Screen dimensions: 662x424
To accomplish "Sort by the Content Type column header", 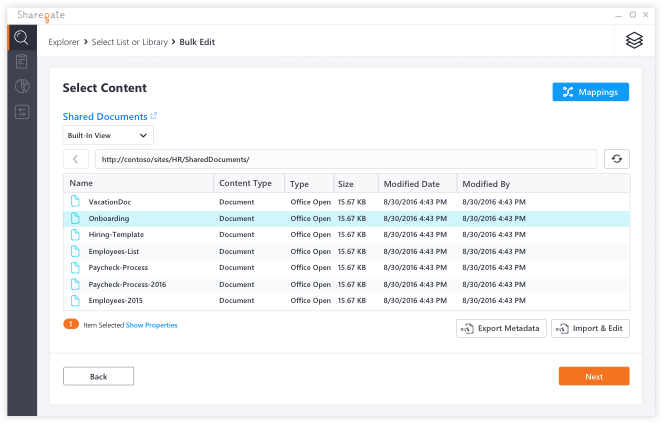I will click(x=249, y=183).
